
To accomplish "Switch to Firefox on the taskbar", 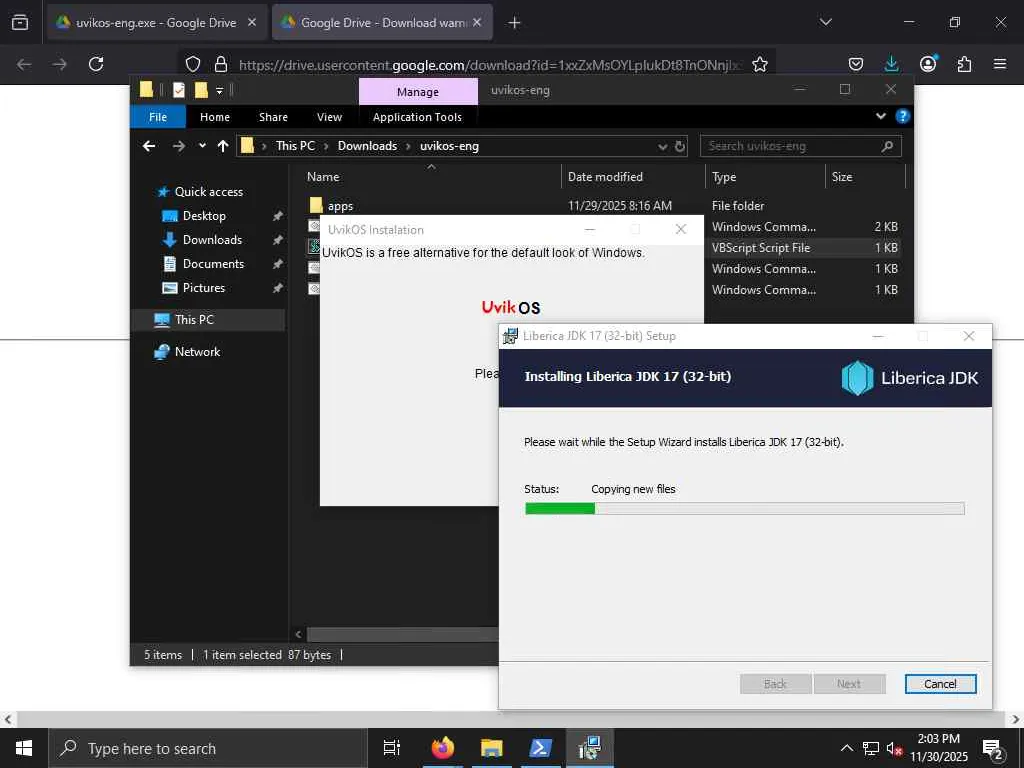I will 443,748.
